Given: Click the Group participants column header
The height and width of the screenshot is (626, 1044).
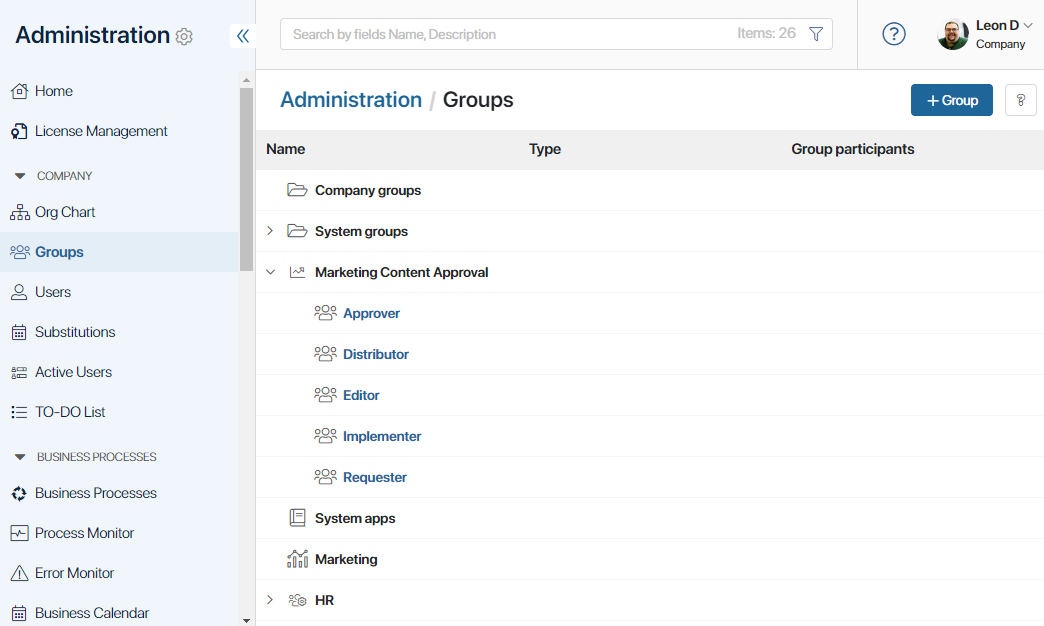Looking at the screenshot, I should (x=853, y=149).
